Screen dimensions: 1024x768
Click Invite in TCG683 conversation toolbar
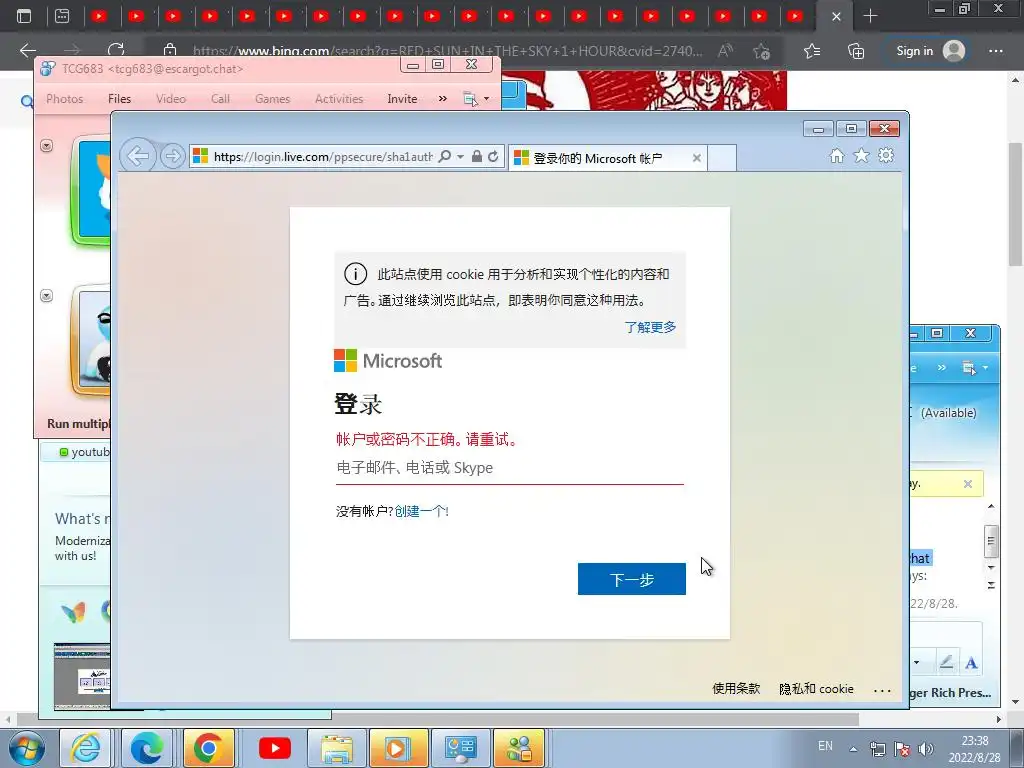(x=402, y=99)
